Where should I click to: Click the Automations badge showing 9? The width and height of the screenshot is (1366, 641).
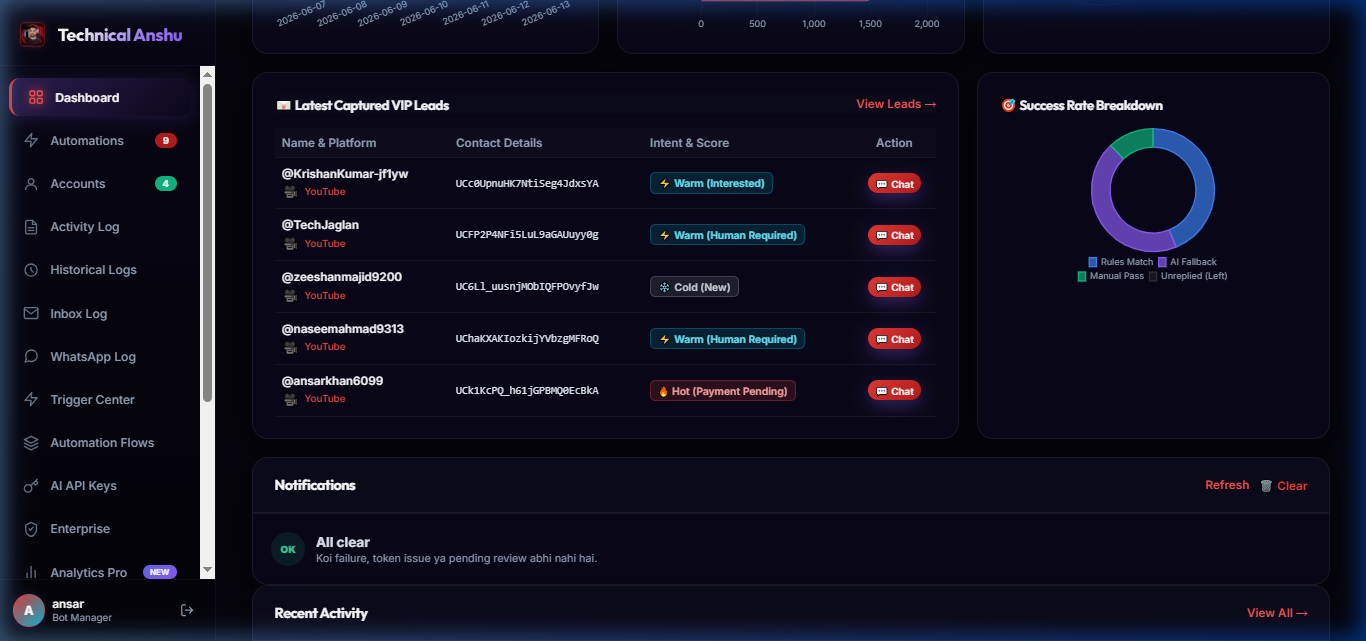click(x=166, y=141)
